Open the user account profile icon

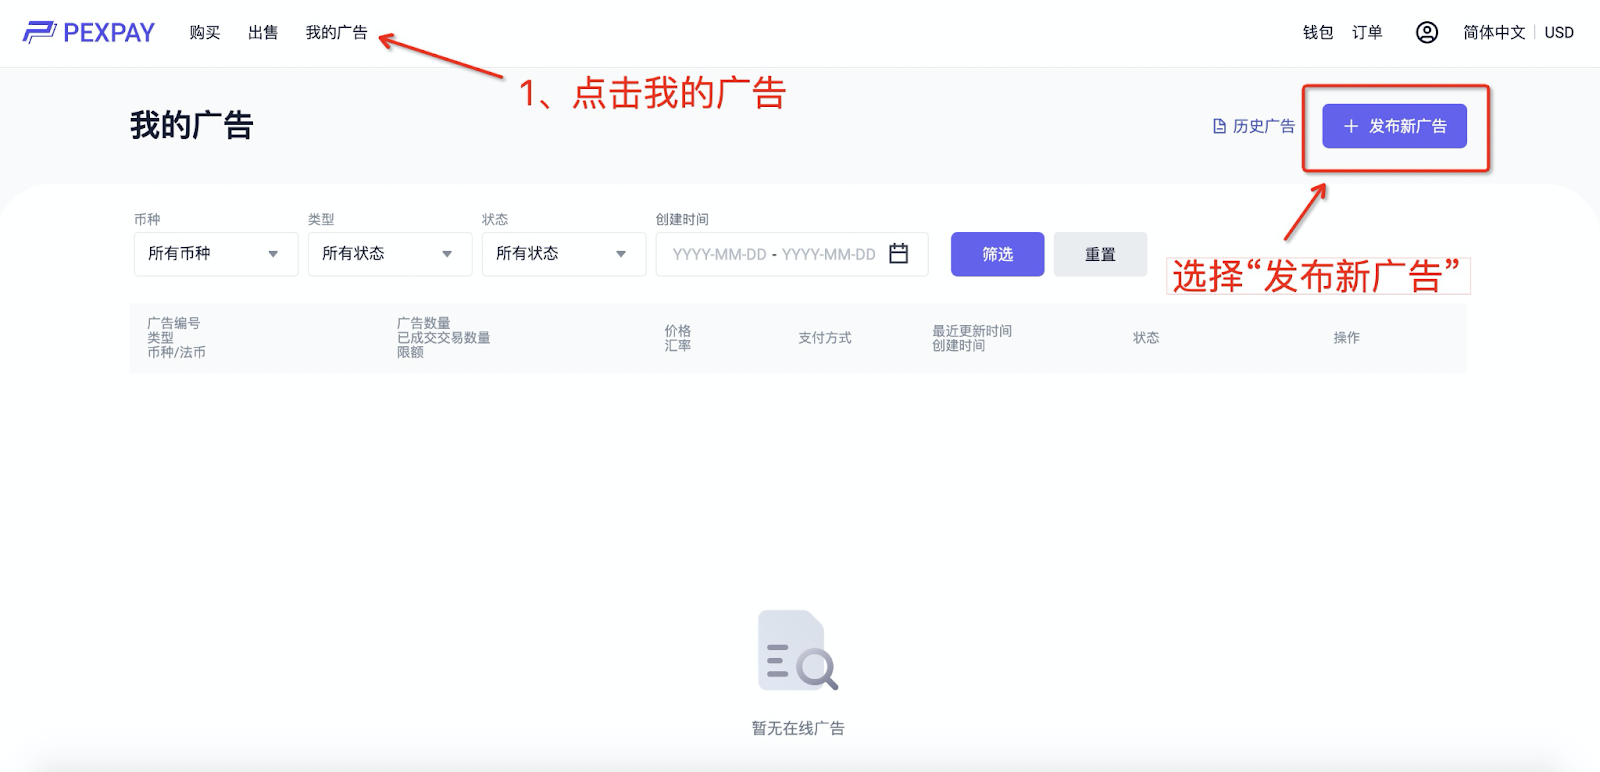(1426, 33)
